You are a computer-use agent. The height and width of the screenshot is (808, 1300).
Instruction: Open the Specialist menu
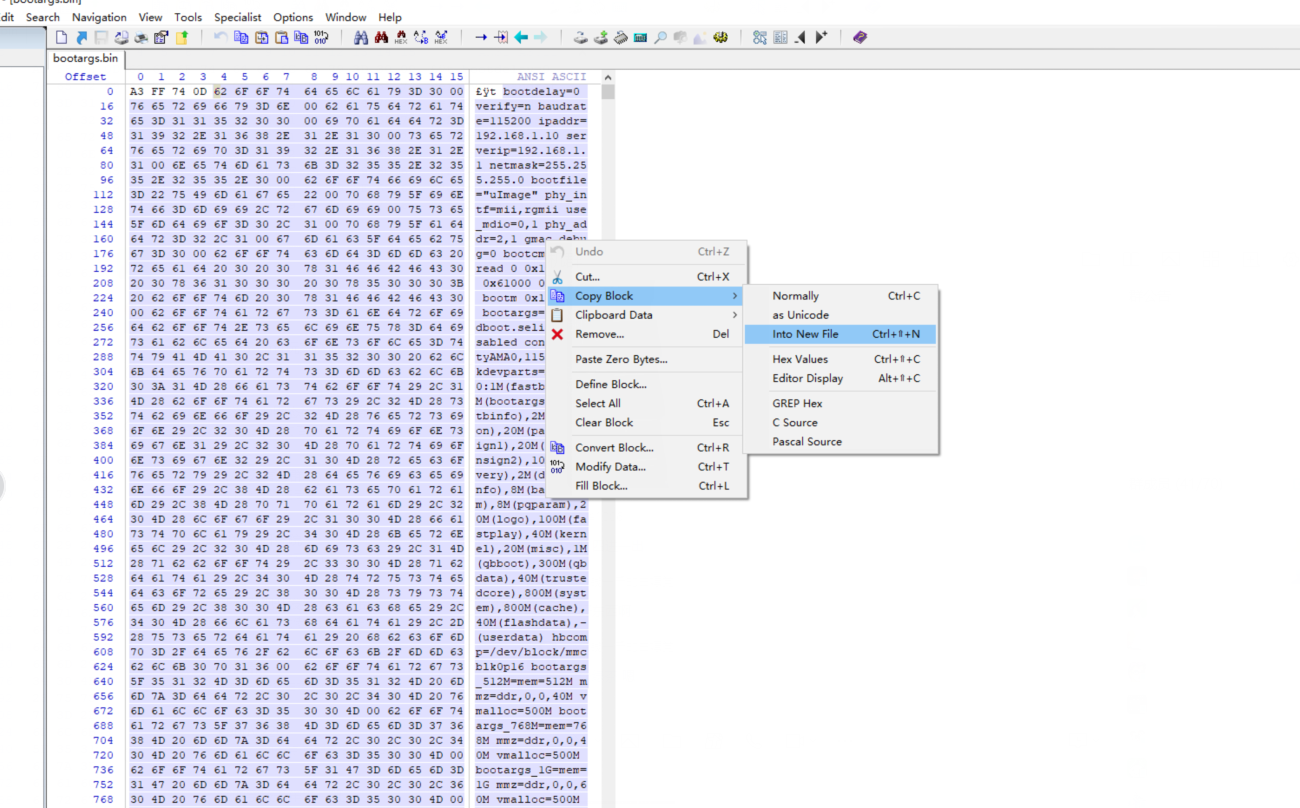[238, 17]
